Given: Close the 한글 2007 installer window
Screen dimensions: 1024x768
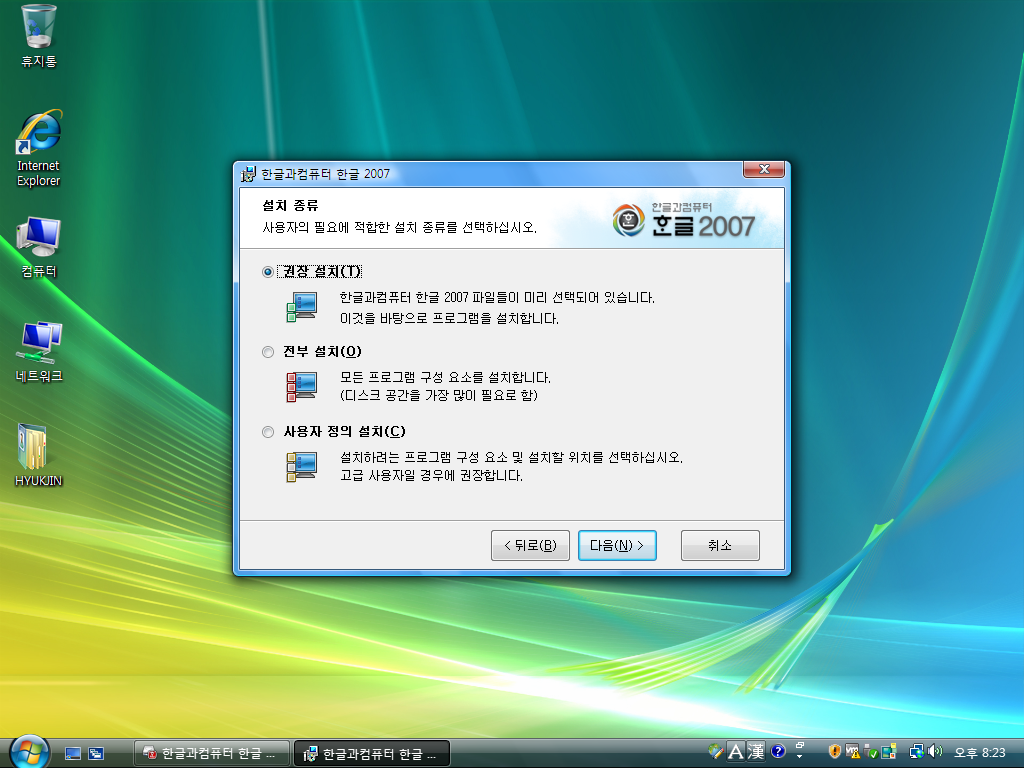Looking at the screenshot, I should (x=764, y=169).
